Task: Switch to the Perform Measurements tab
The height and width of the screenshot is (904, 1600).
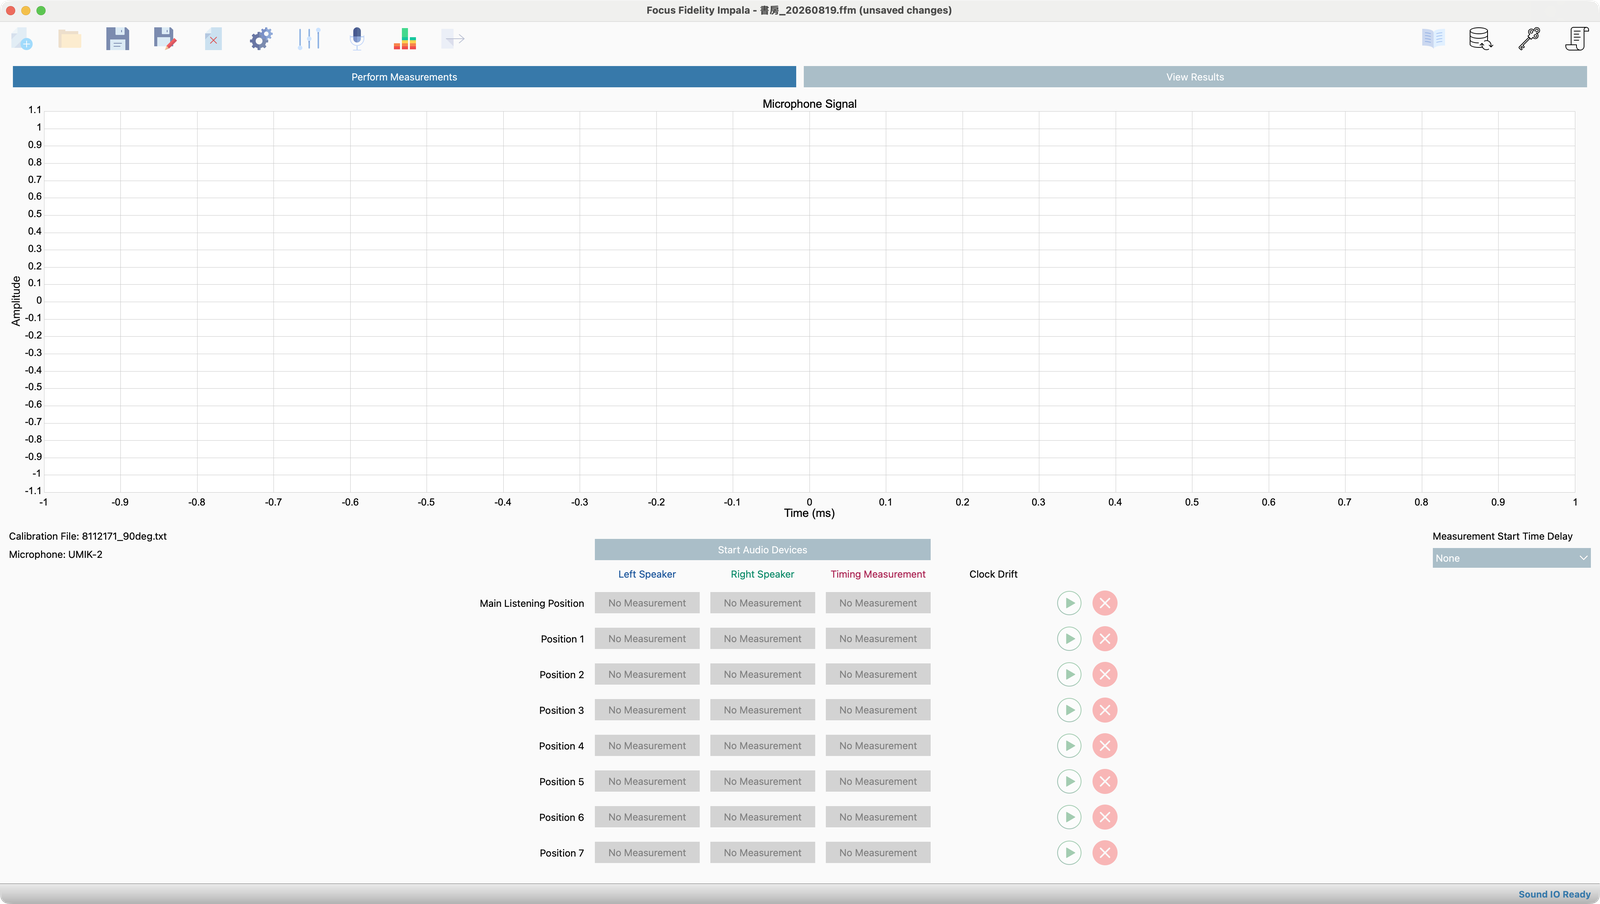Action: (404, 77)
